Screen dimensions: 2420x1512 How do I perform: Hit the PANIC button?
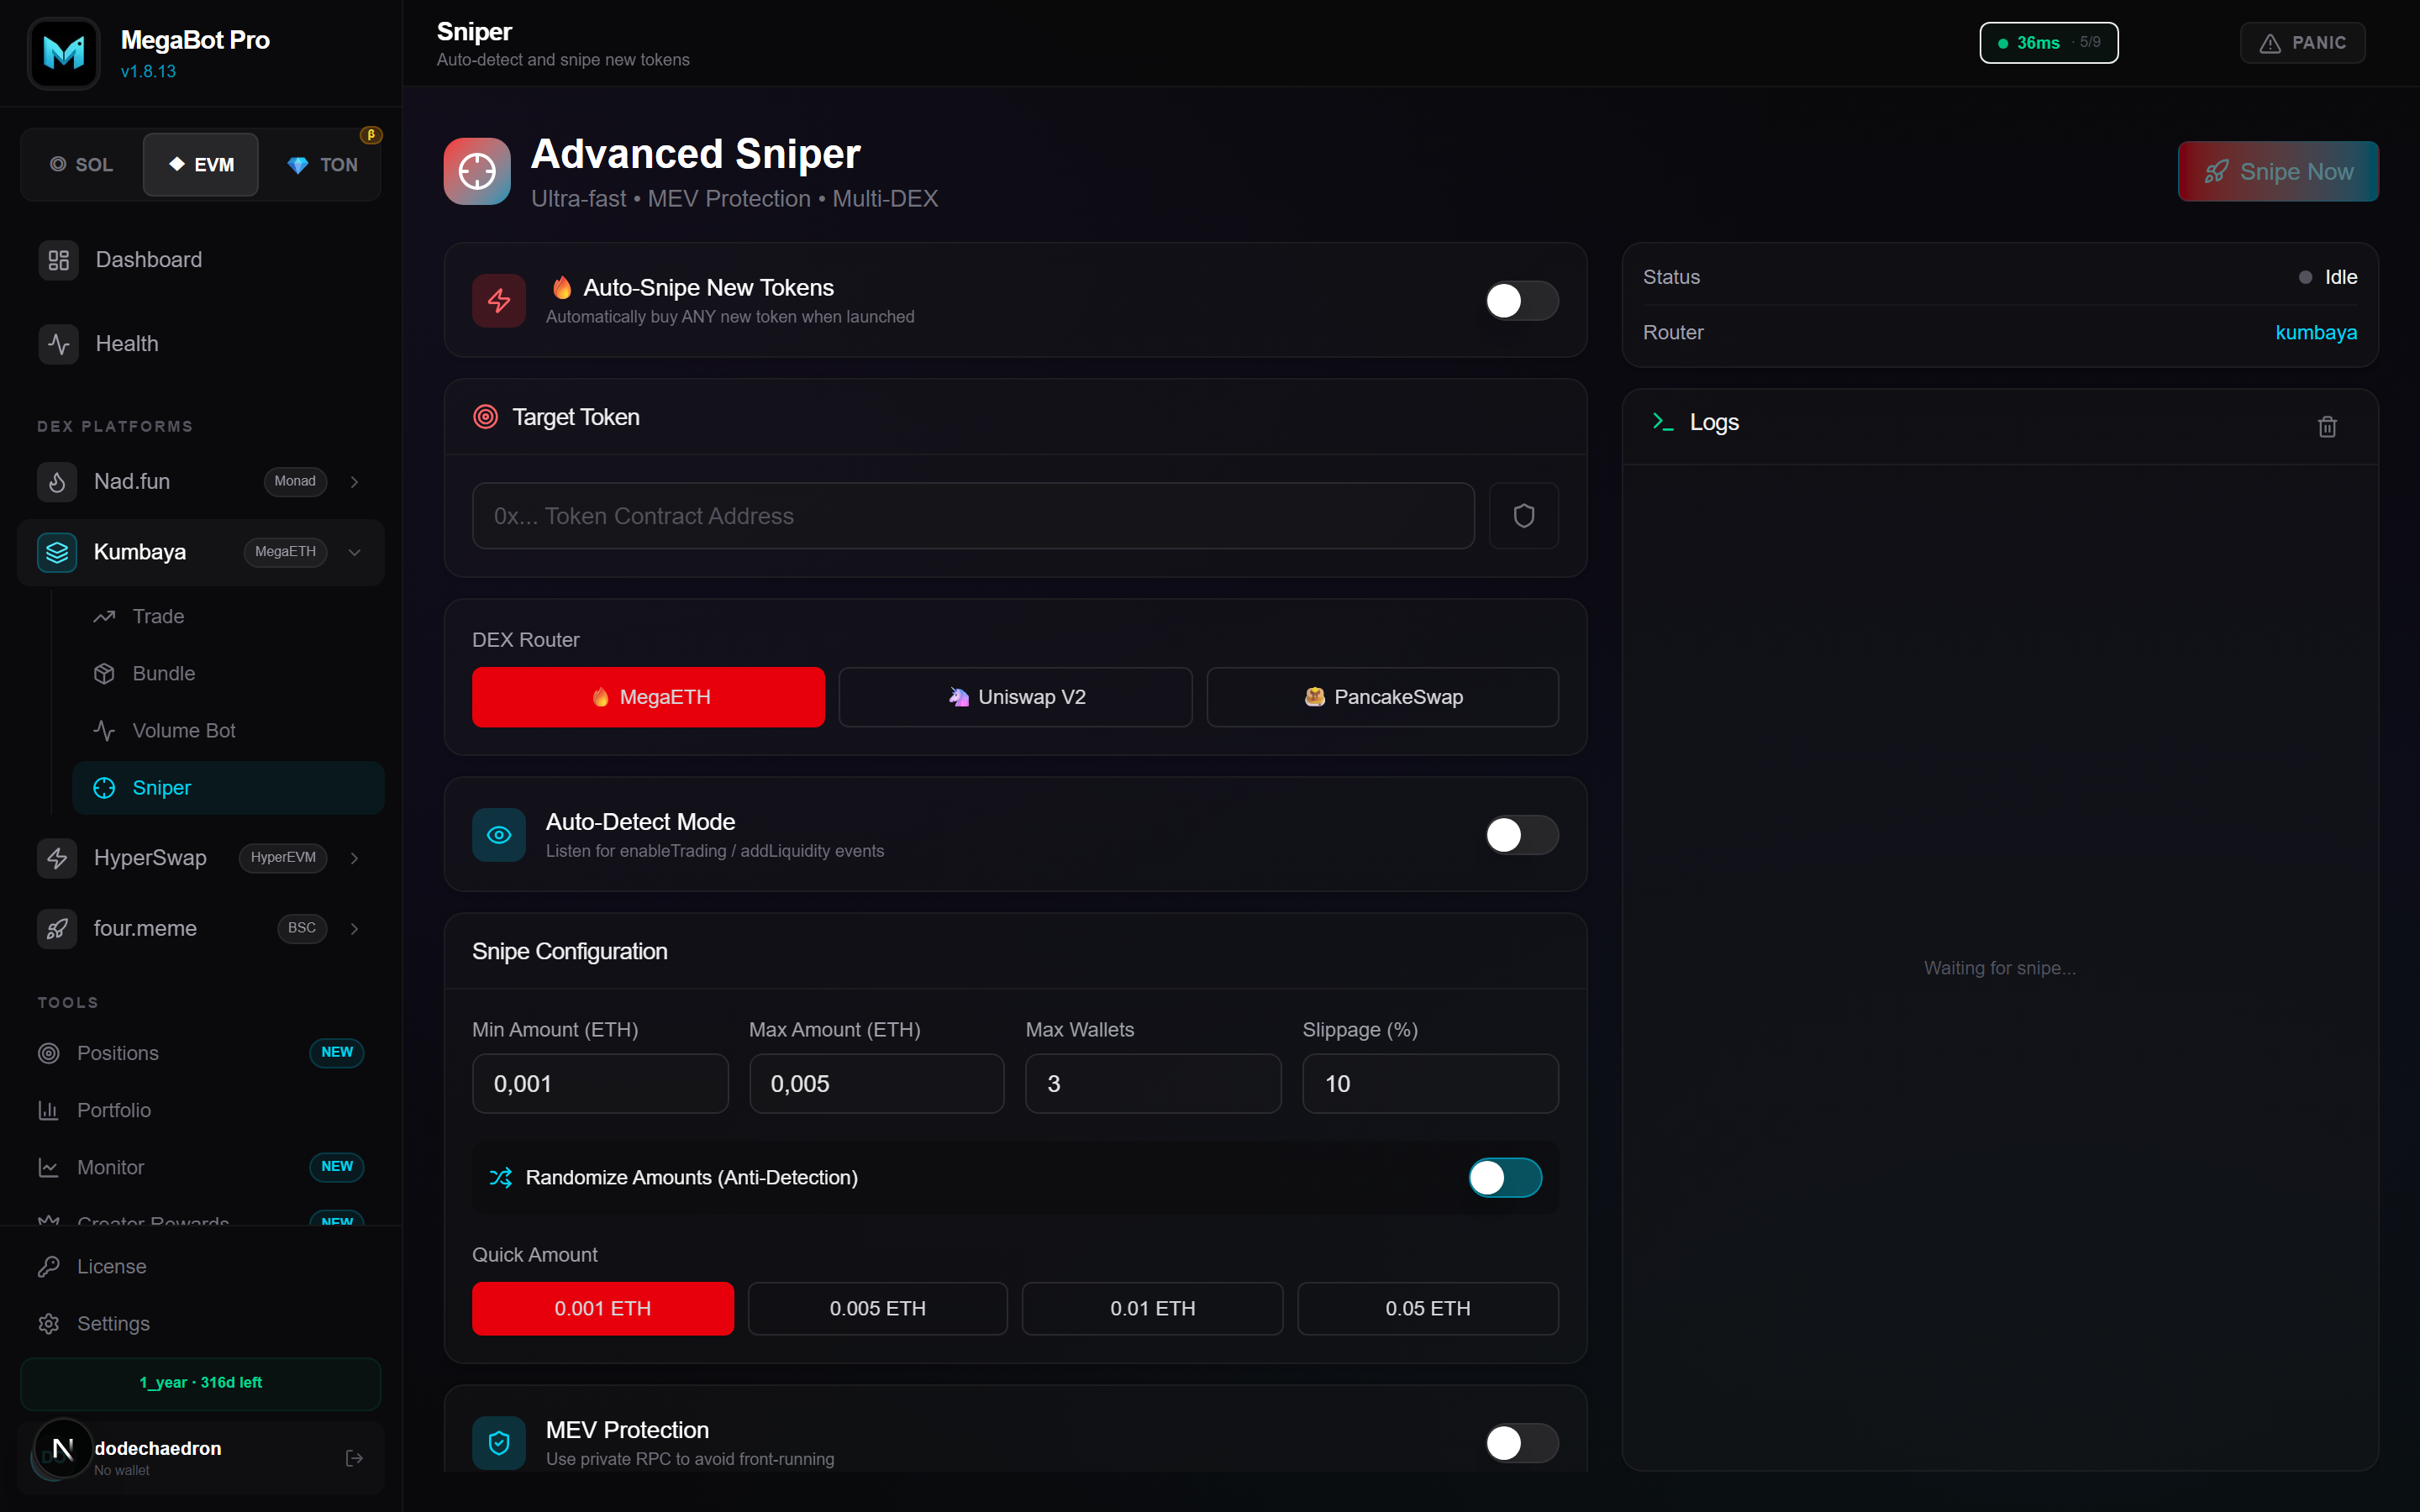(x=2303, y=43)
